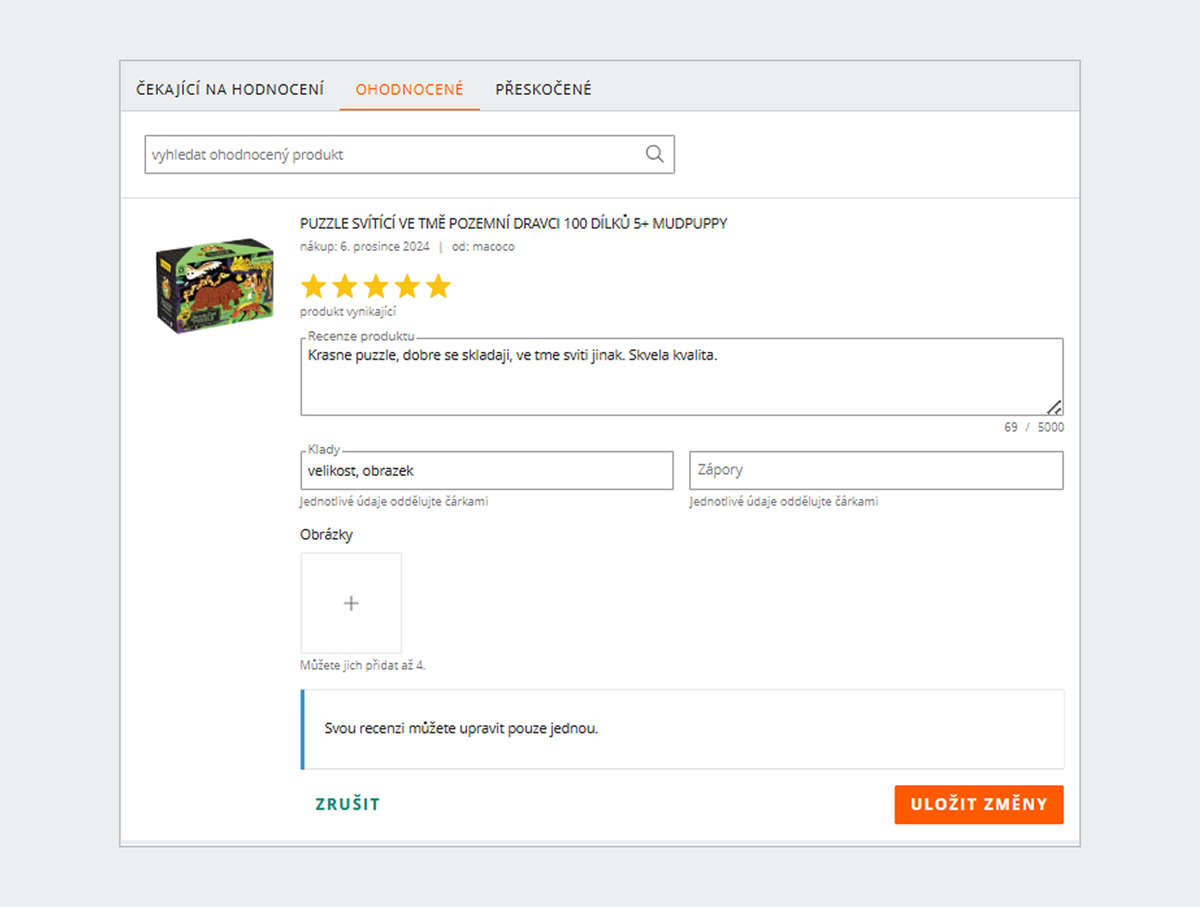The height and width of the screenshot is (907, 1200).
Task: Click the PUZZLE SVÍTÍCÍ VE TMĚ product title
Action: click(514, 223)
